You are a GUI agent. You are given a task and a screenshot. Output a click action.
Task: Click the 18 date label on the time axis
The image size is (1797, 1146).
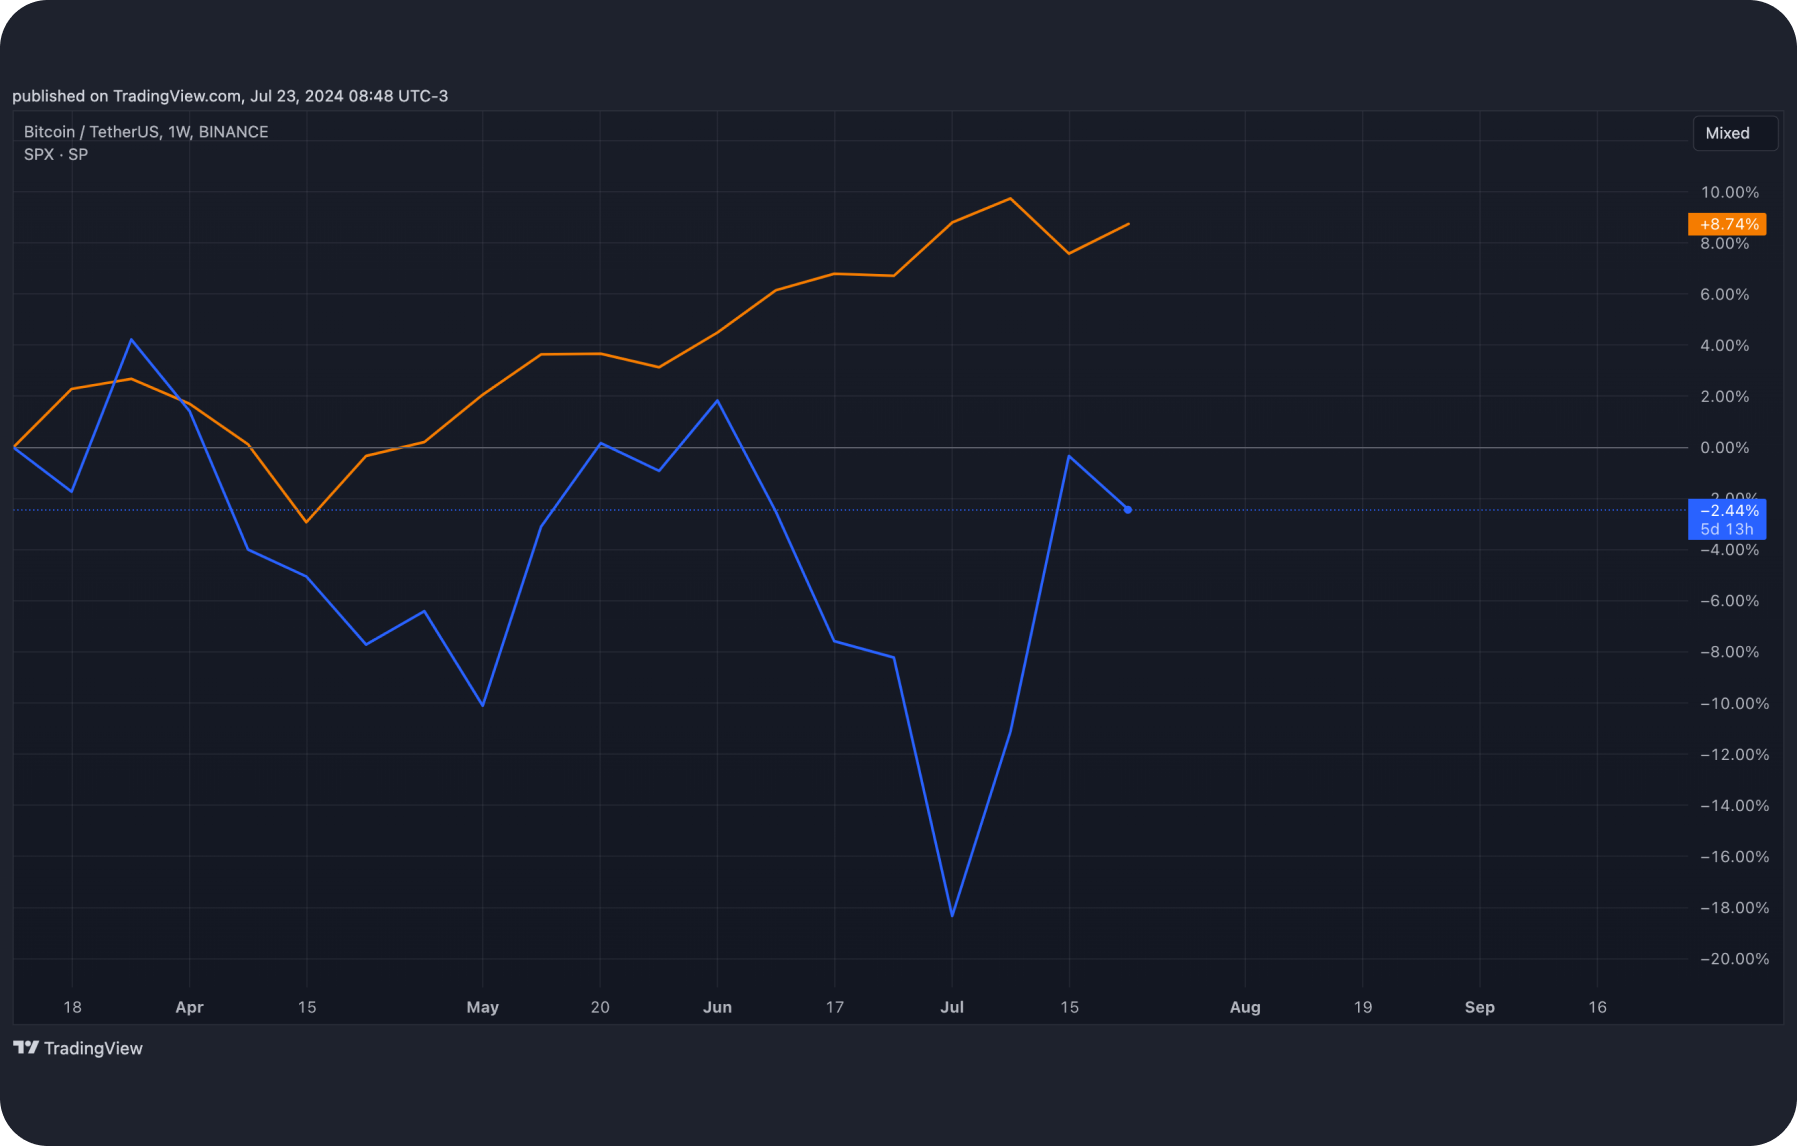click(72, 1007)
